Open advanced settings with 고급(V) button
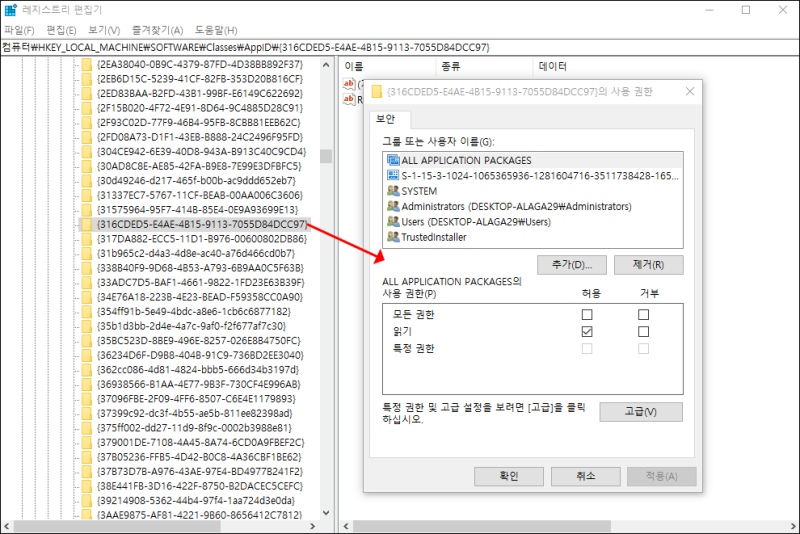 [x=641, y=412]
